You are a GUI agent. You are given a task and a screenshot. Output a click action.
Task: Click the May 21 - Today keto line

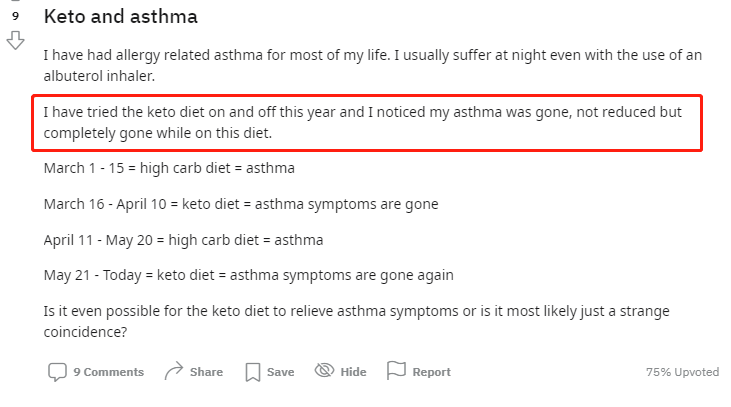point(248,275)
